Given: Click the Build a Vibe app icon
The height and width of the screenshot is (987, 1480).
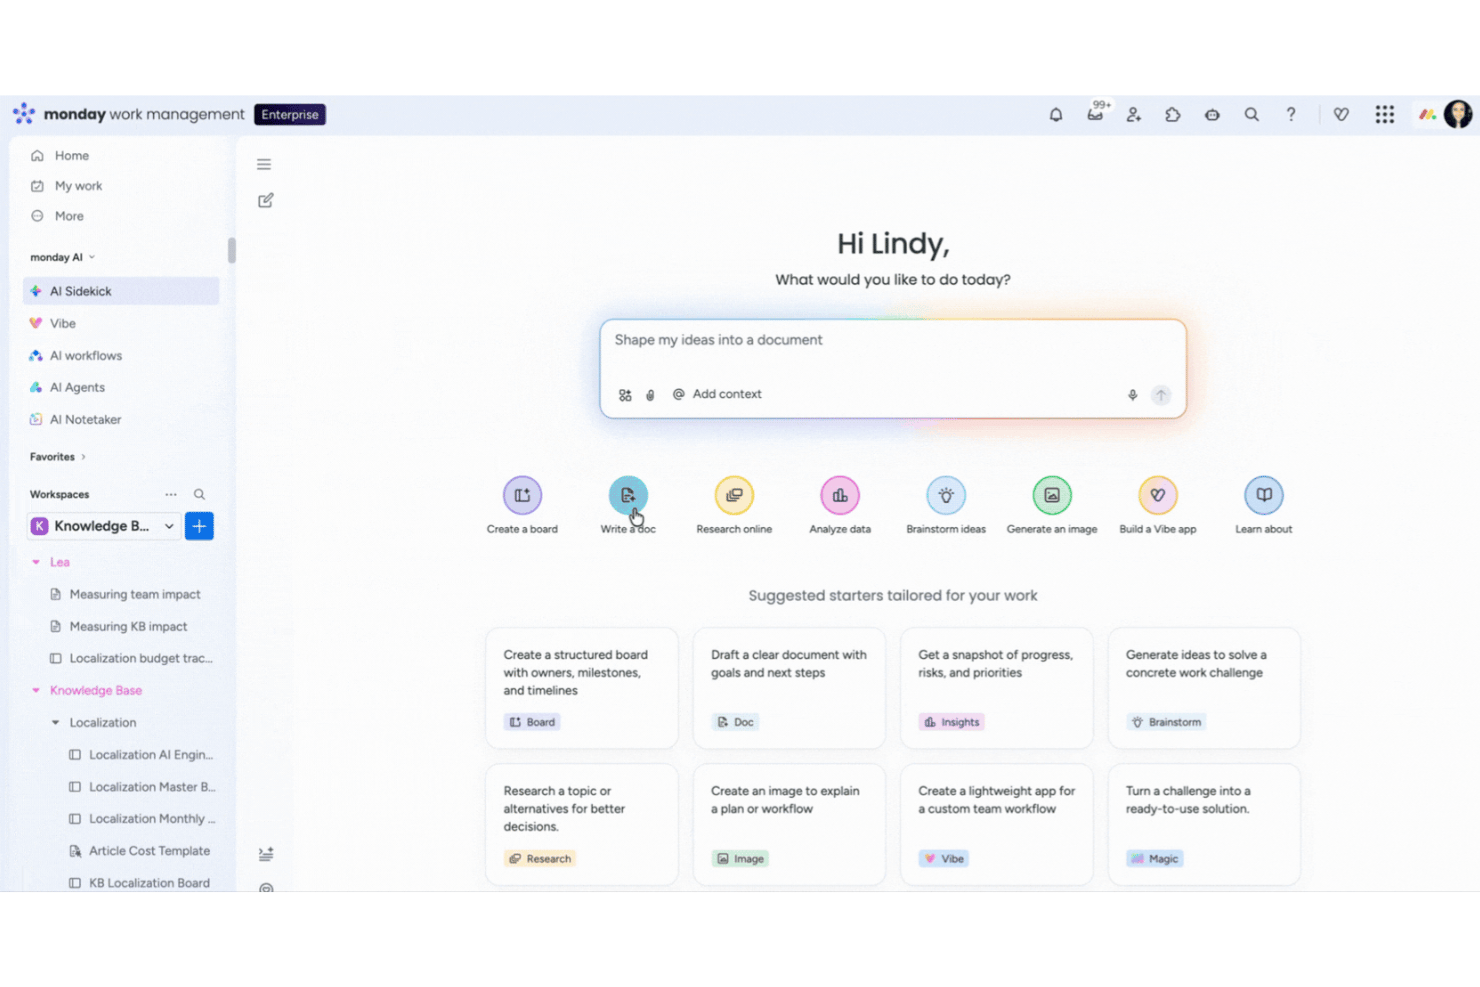Looking at the screenshot, I should pyautogui.click(x=1158, y=495).
